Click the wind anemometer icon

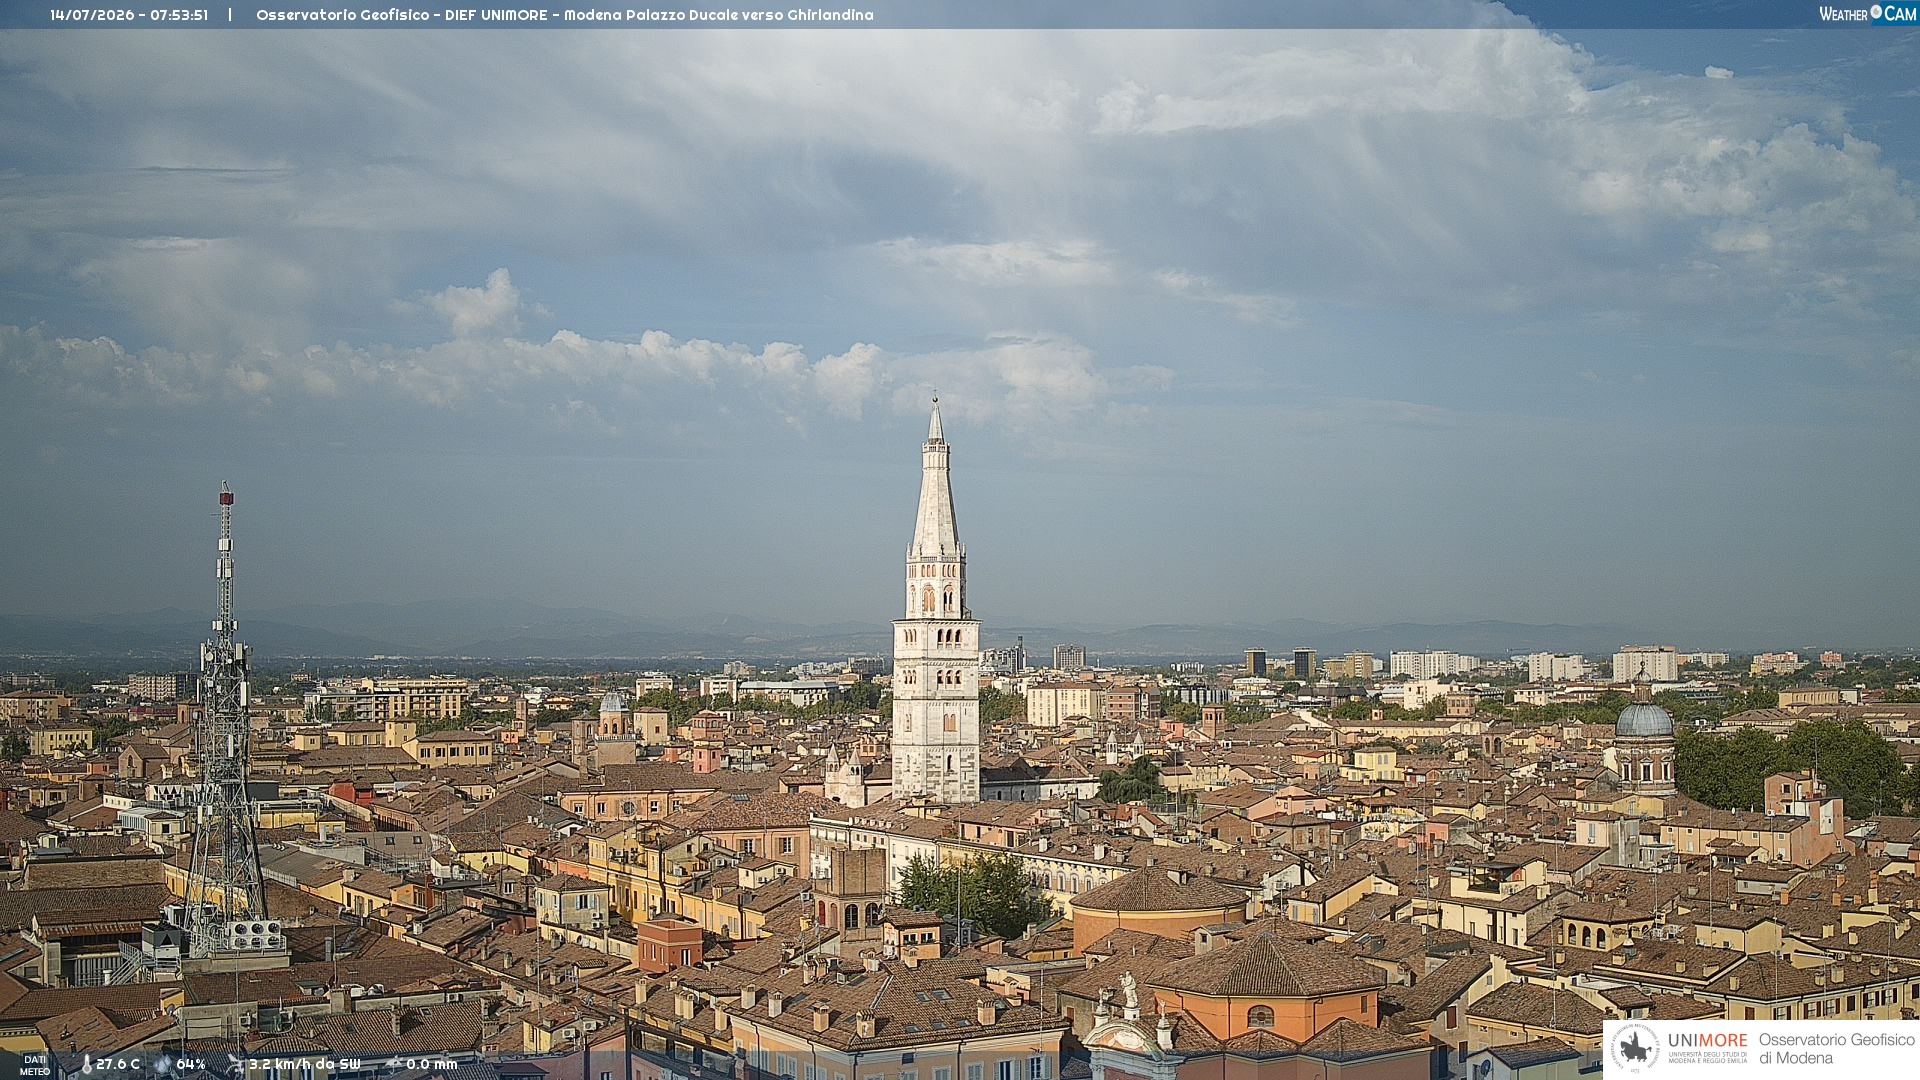coord(235,1064)
